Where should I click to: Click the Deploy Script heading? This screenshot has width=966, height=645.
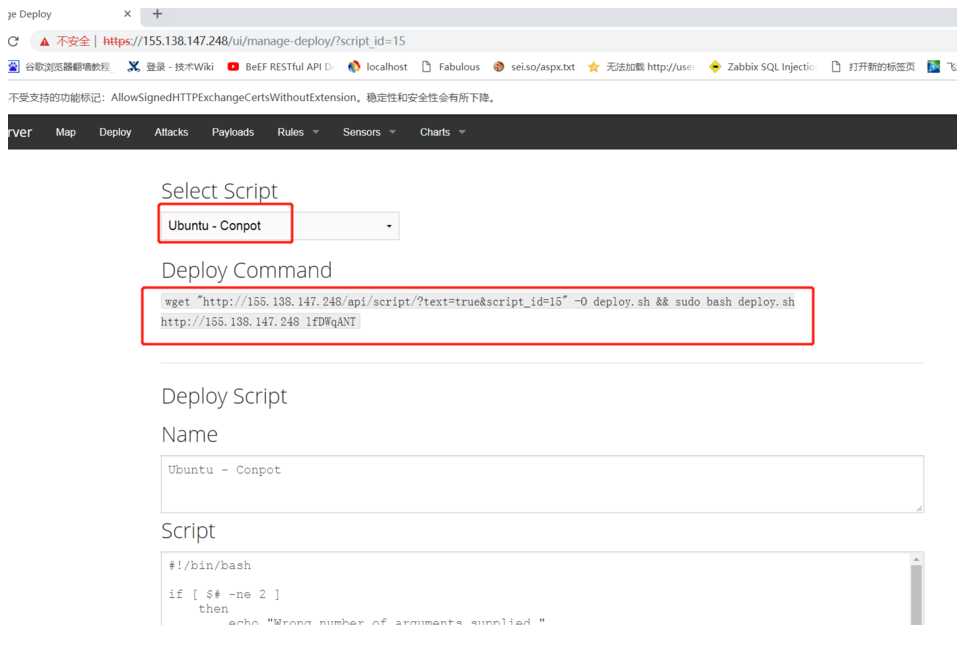(224, 397)
